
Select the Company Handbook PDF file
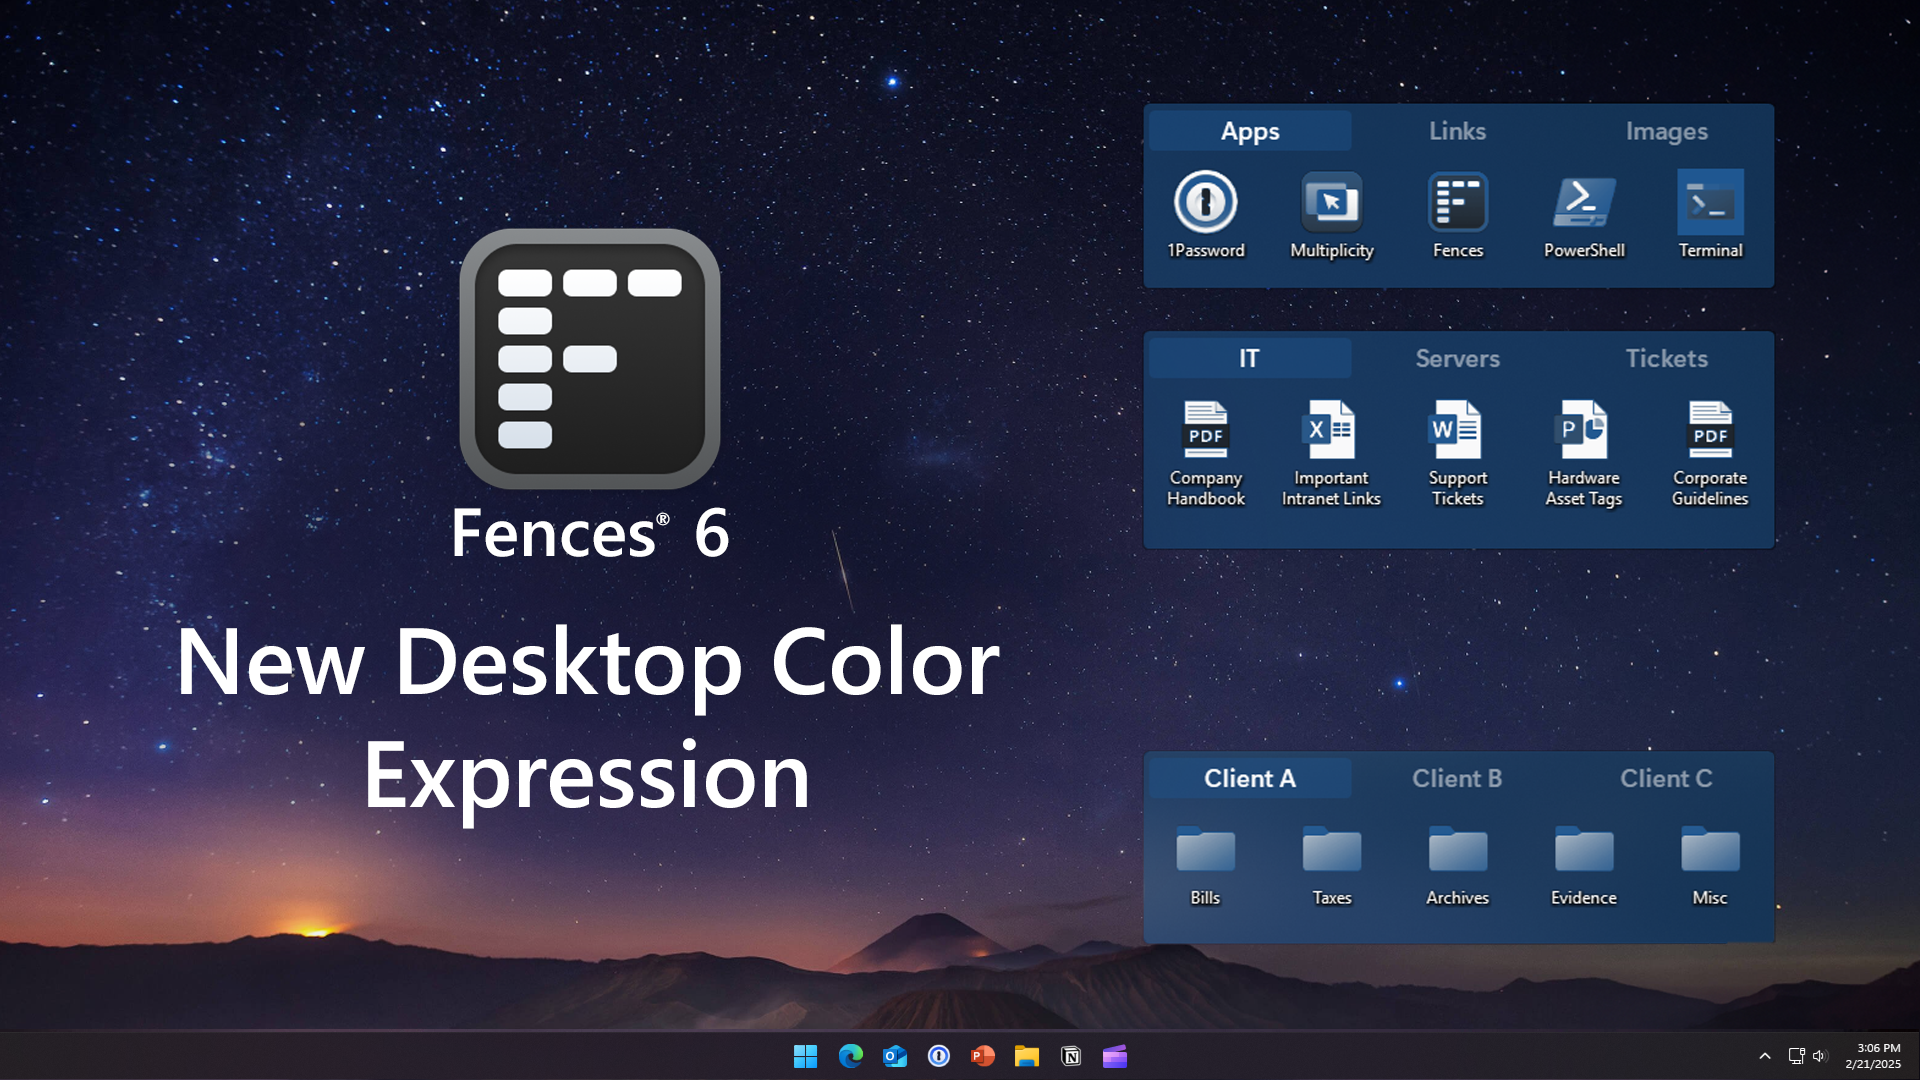pyautogui.click(x=1205, y=453)
